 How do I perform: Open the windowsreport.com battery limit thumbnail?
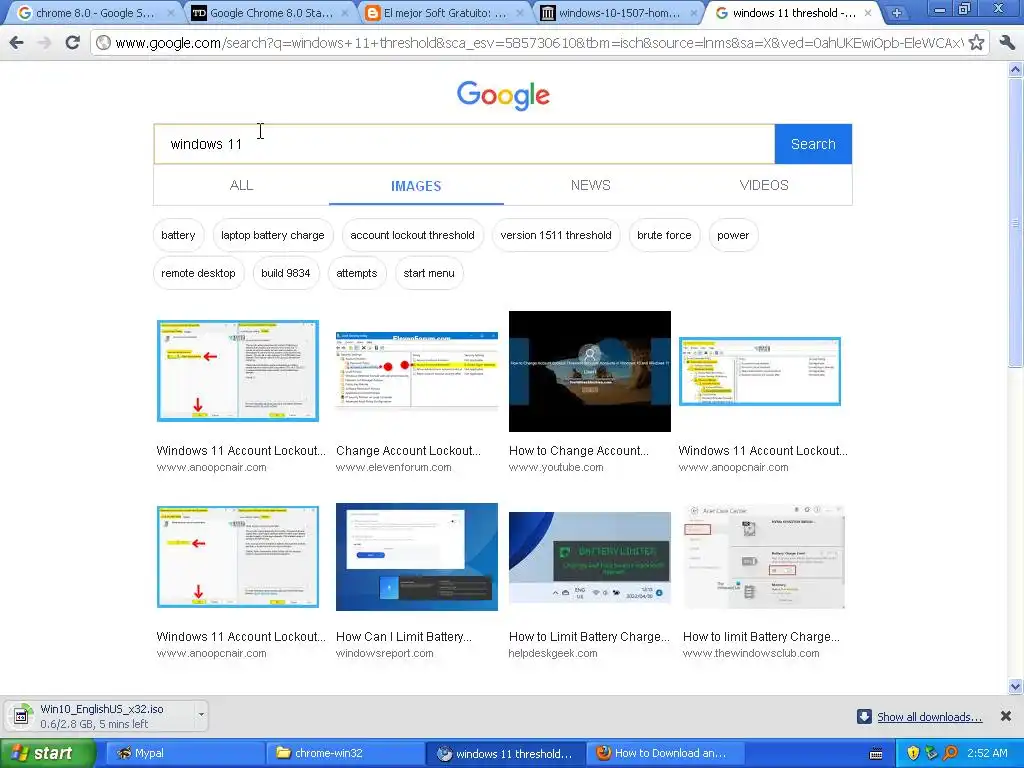click(417, 556)
